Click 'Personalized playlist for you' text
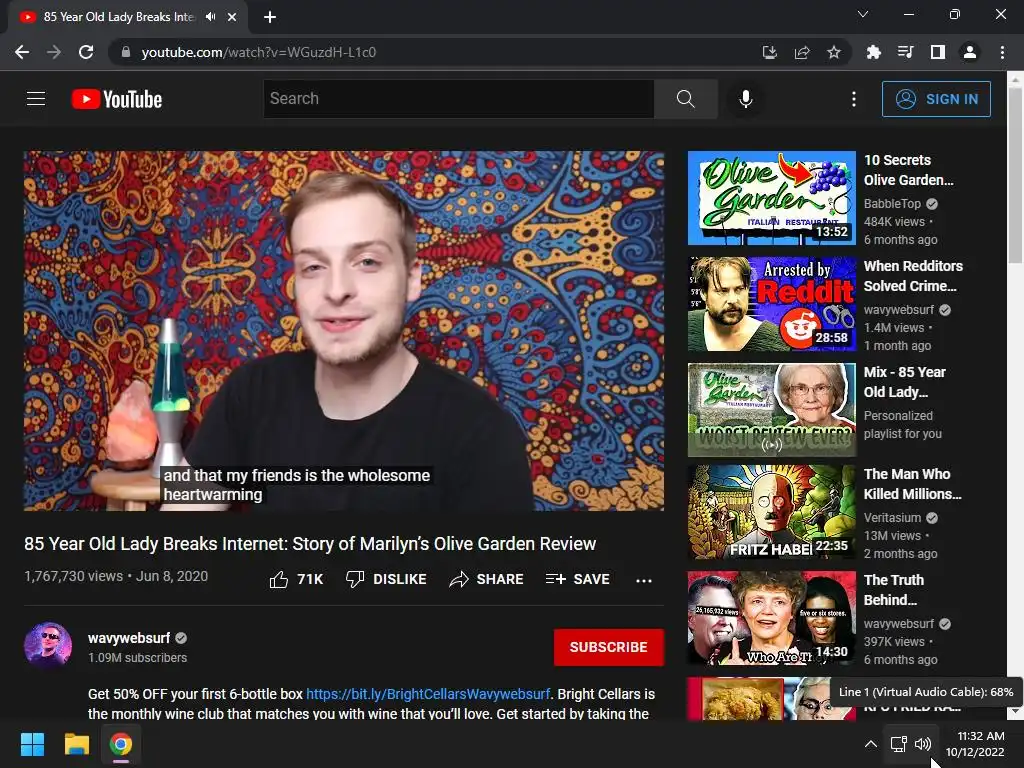 pos(903,424)
